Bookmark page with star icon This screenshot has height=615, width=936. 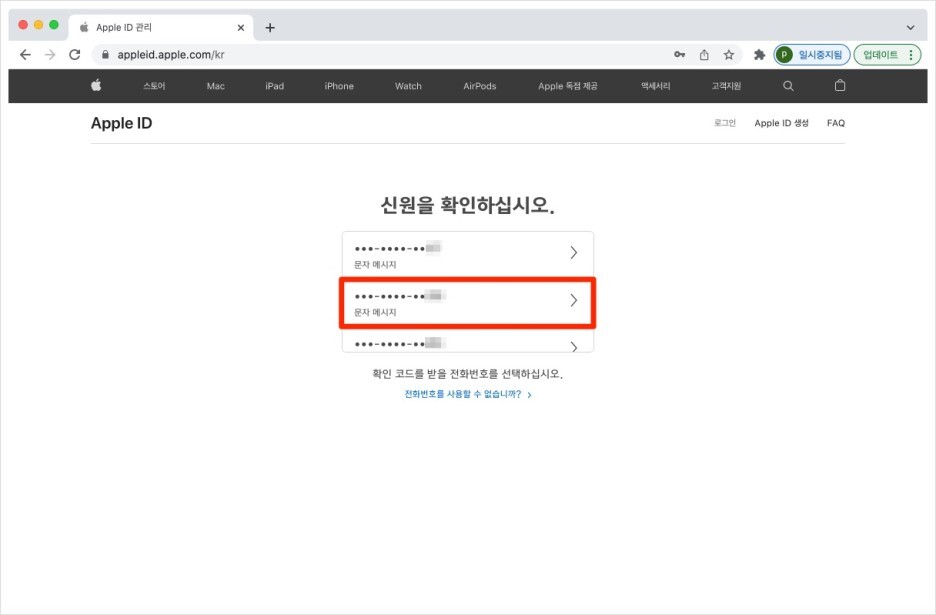(x=729, y=55)
